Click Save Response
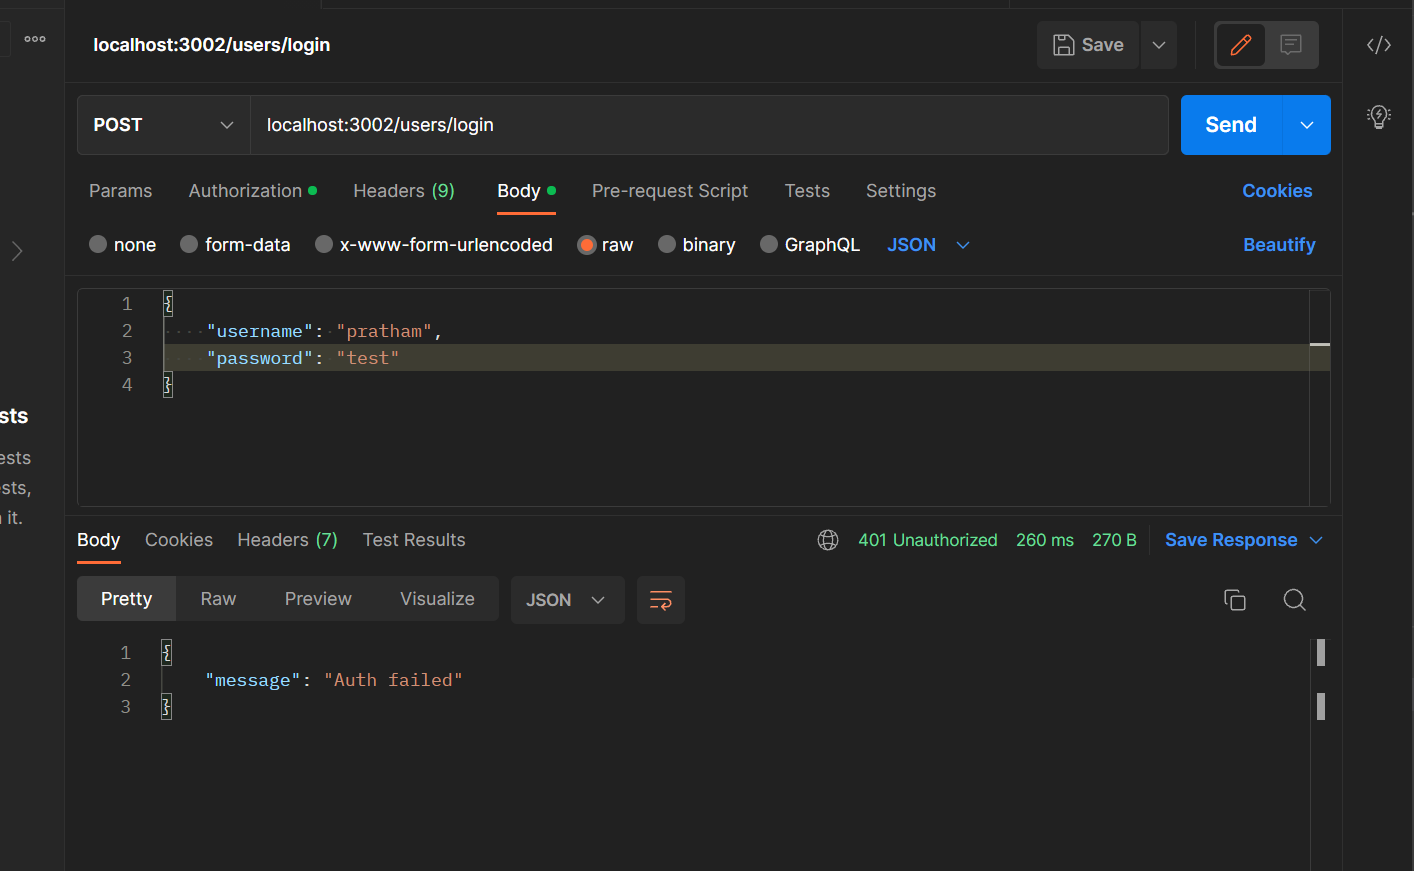Viewport: 1414px width, 871px height. click(1231, 540)
